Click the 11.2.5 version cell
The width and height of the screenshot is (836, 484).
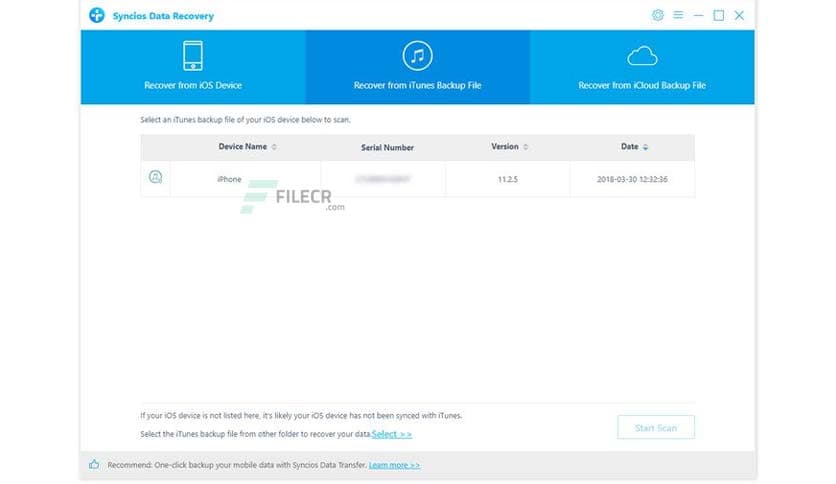click(x=508, y=179)
